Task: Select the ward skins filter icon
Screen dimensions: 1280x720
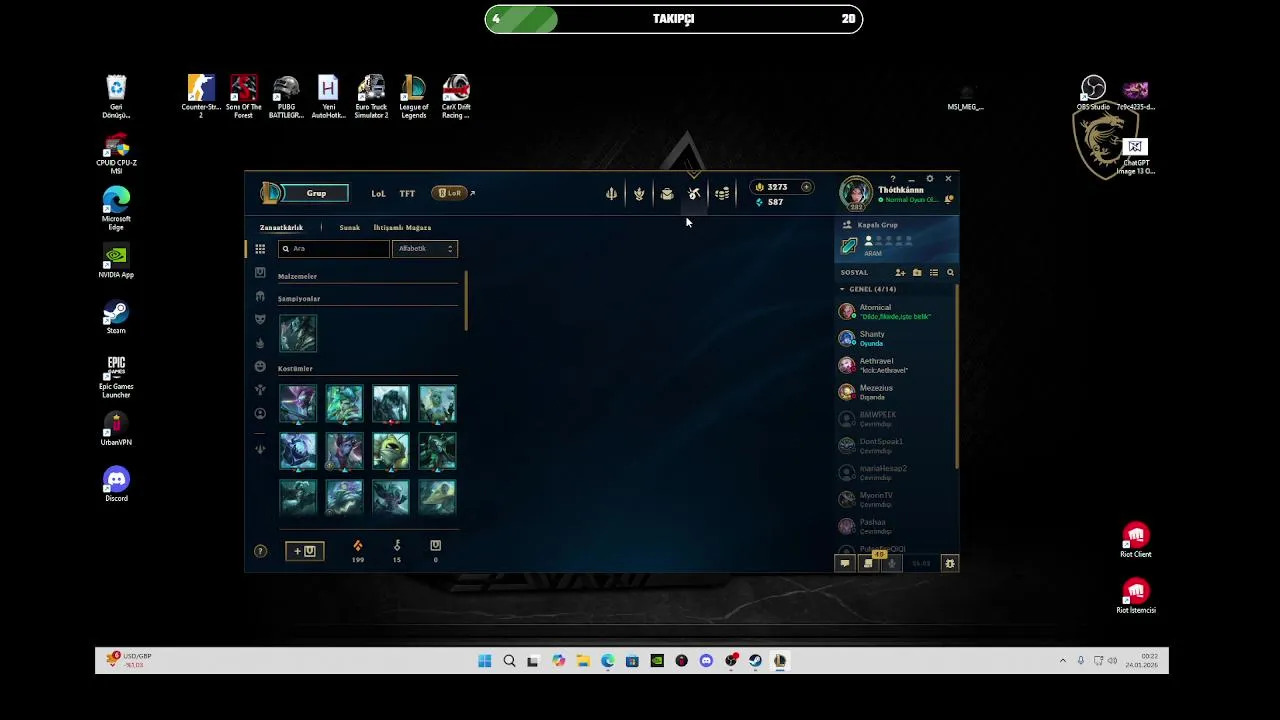Action: point(260,390)
